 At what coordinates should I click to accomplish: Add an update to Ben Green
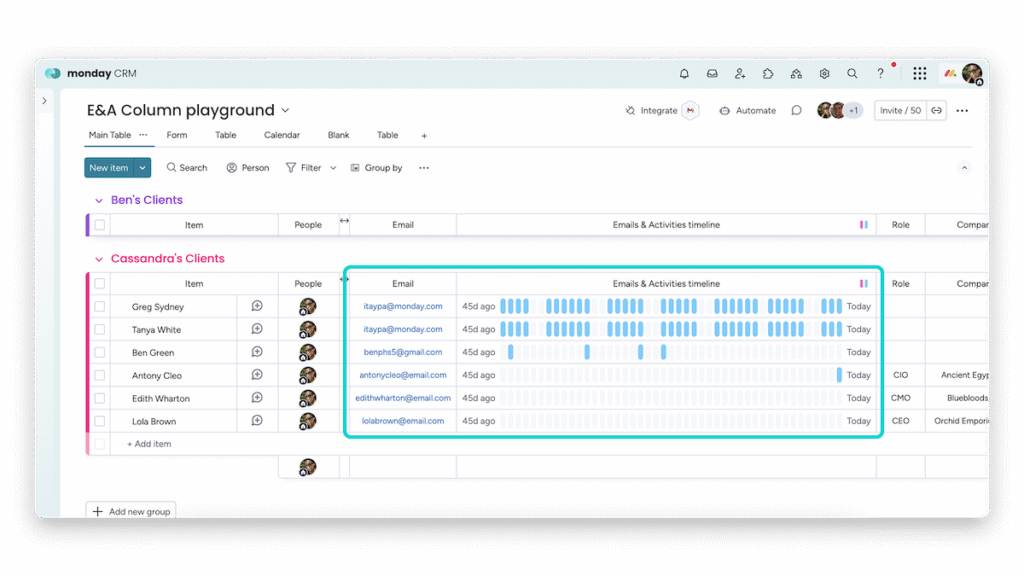tap(257, 352)
